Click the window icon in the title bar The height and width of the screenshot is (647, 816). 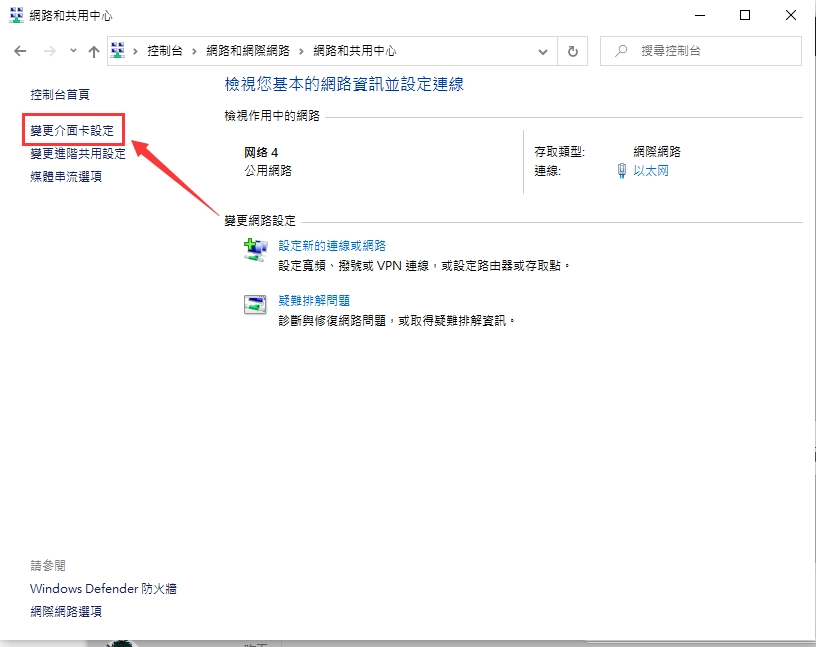click(16, 16)
